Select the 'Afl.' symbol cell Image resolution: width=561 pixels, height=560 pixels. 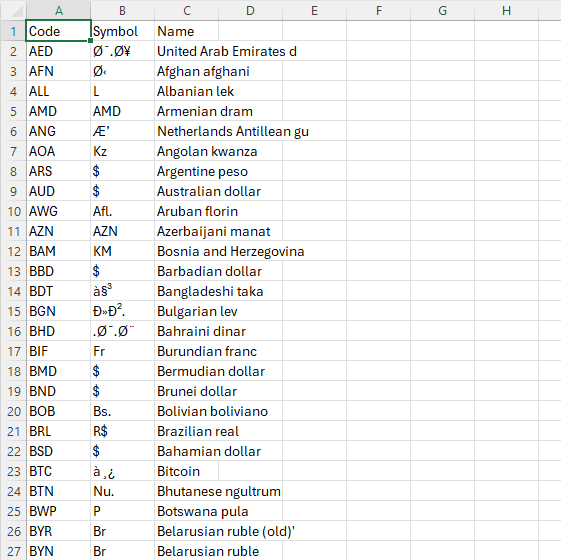122,211
